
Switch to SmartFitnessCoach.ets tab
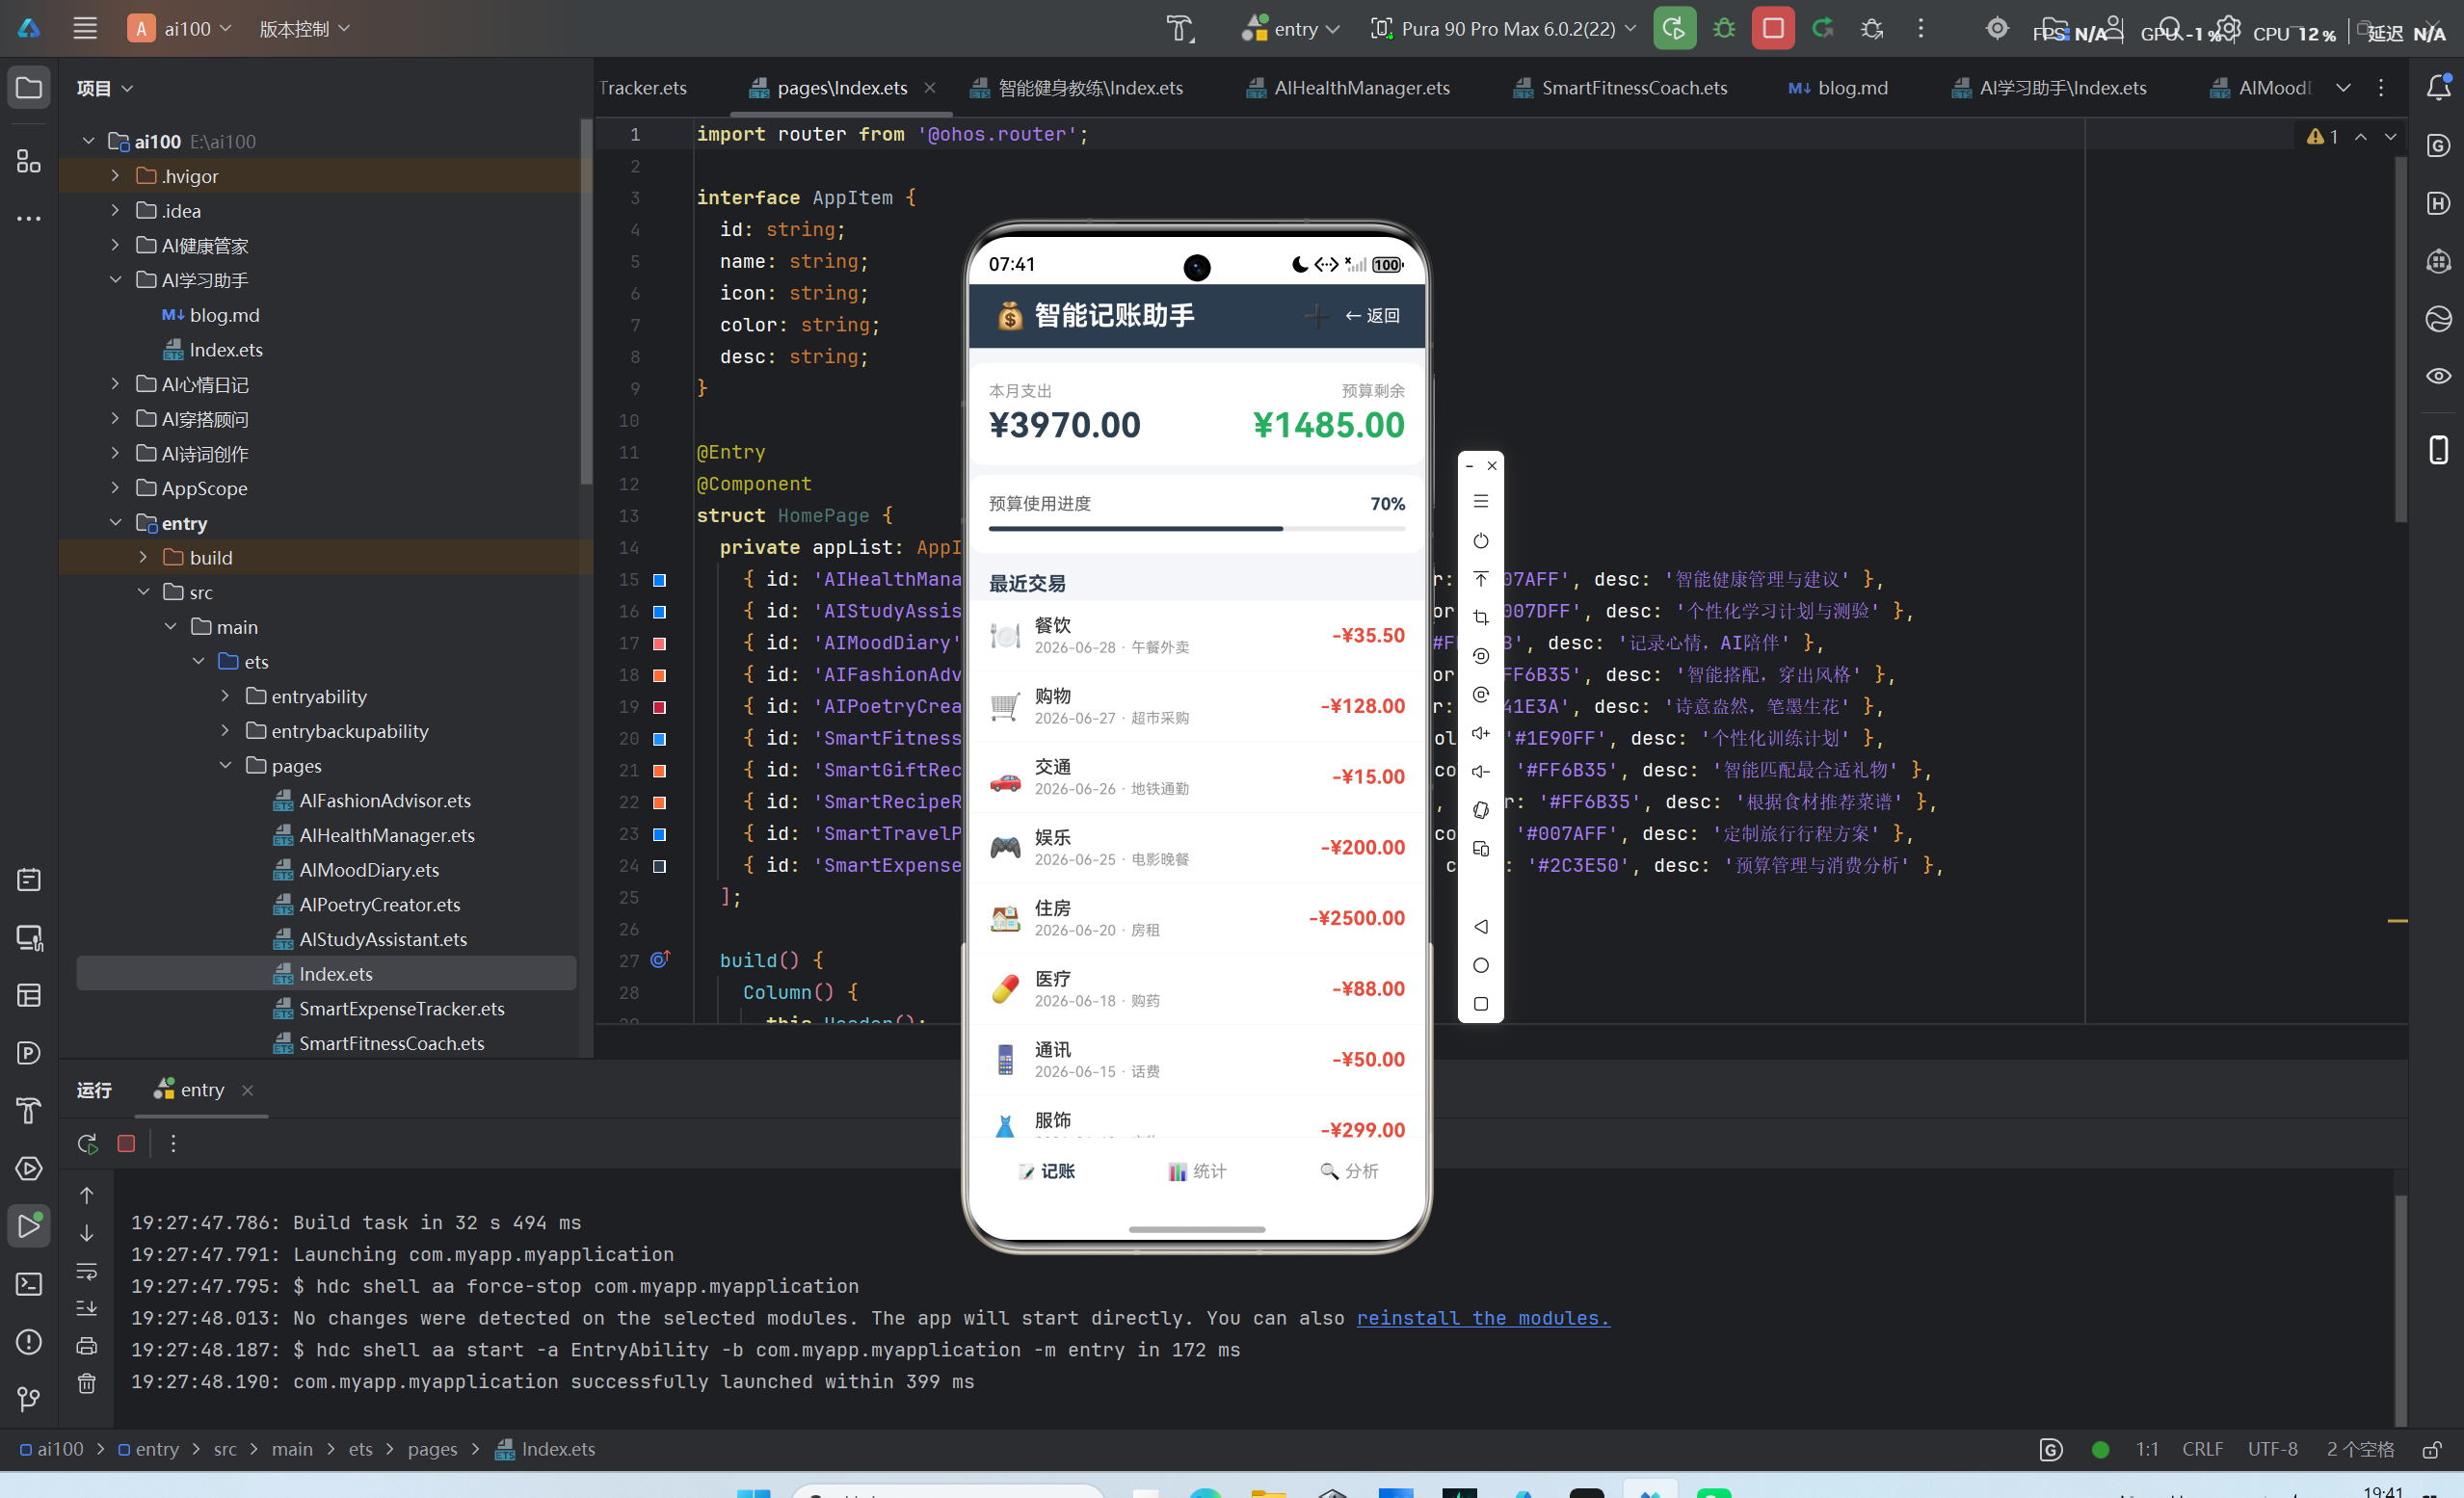(1620, 88)
